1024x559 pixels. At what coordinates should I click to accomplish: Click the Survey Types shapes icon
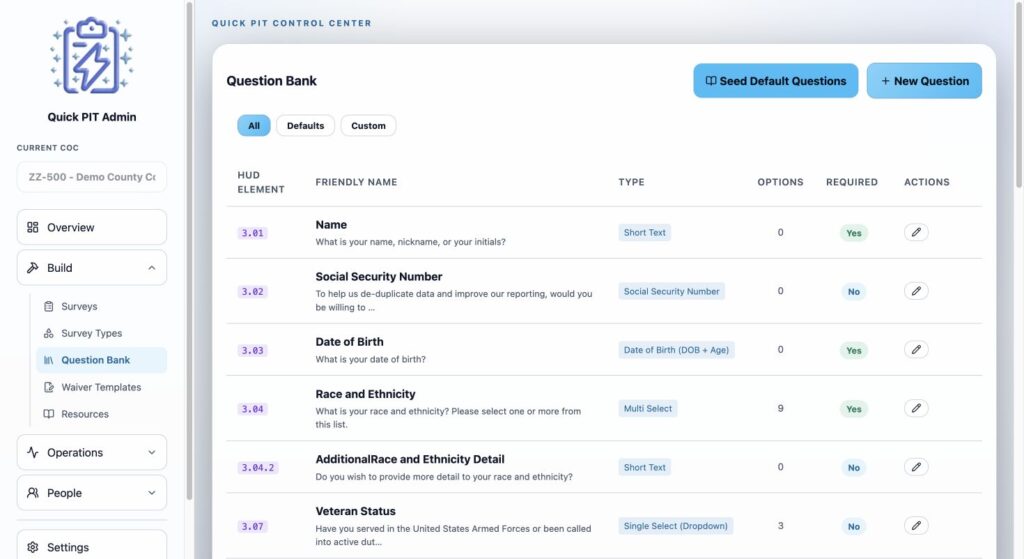point(48,333)
